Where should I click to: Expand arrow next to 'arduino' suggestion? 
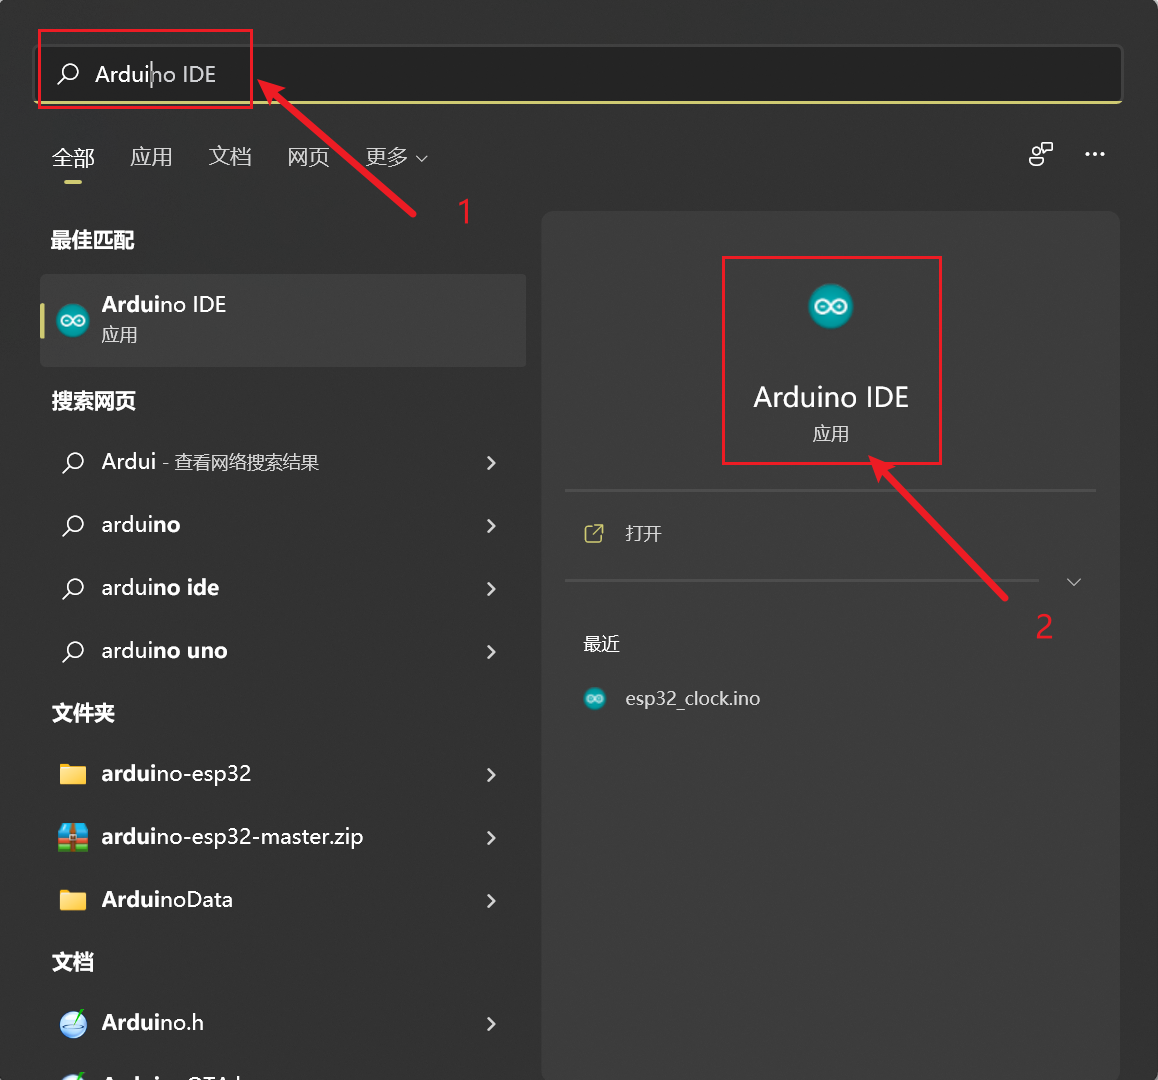[x=491, y=525]
